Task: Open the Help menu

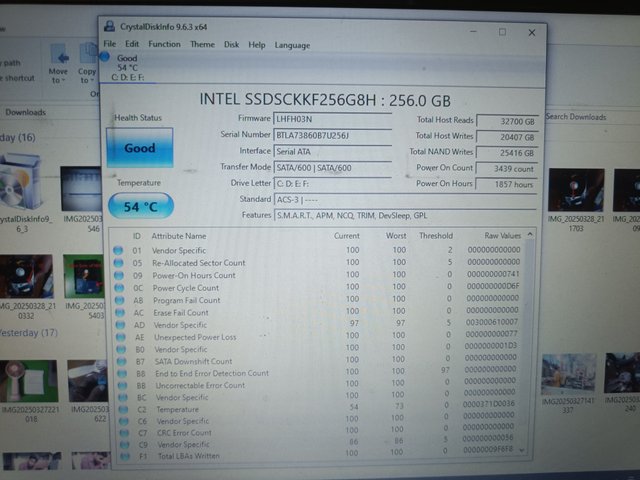Action: 256,44
